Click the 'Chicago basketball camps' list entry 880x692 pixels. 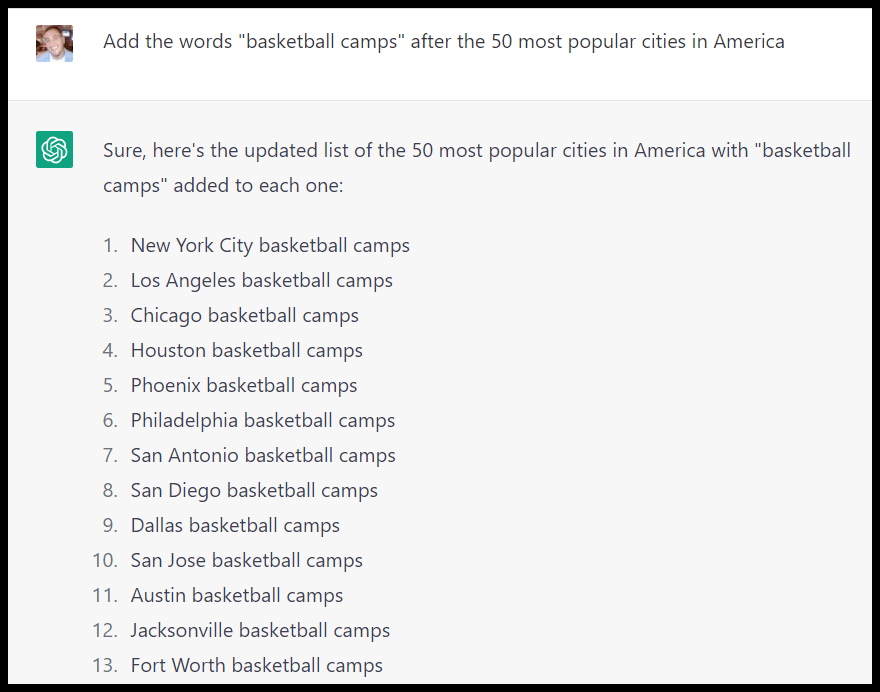pos(244,315)
